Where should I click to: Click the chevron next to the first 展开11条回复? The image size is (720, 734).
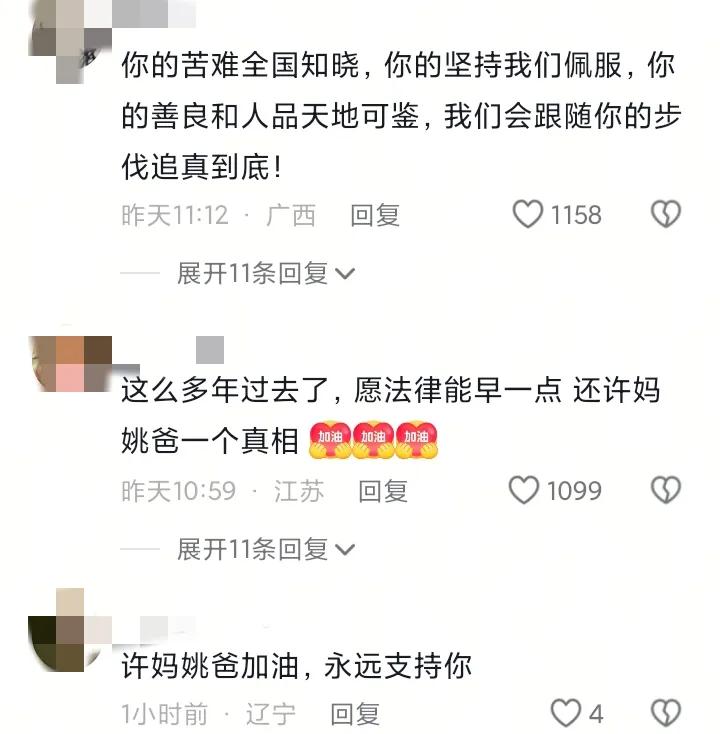345,274
